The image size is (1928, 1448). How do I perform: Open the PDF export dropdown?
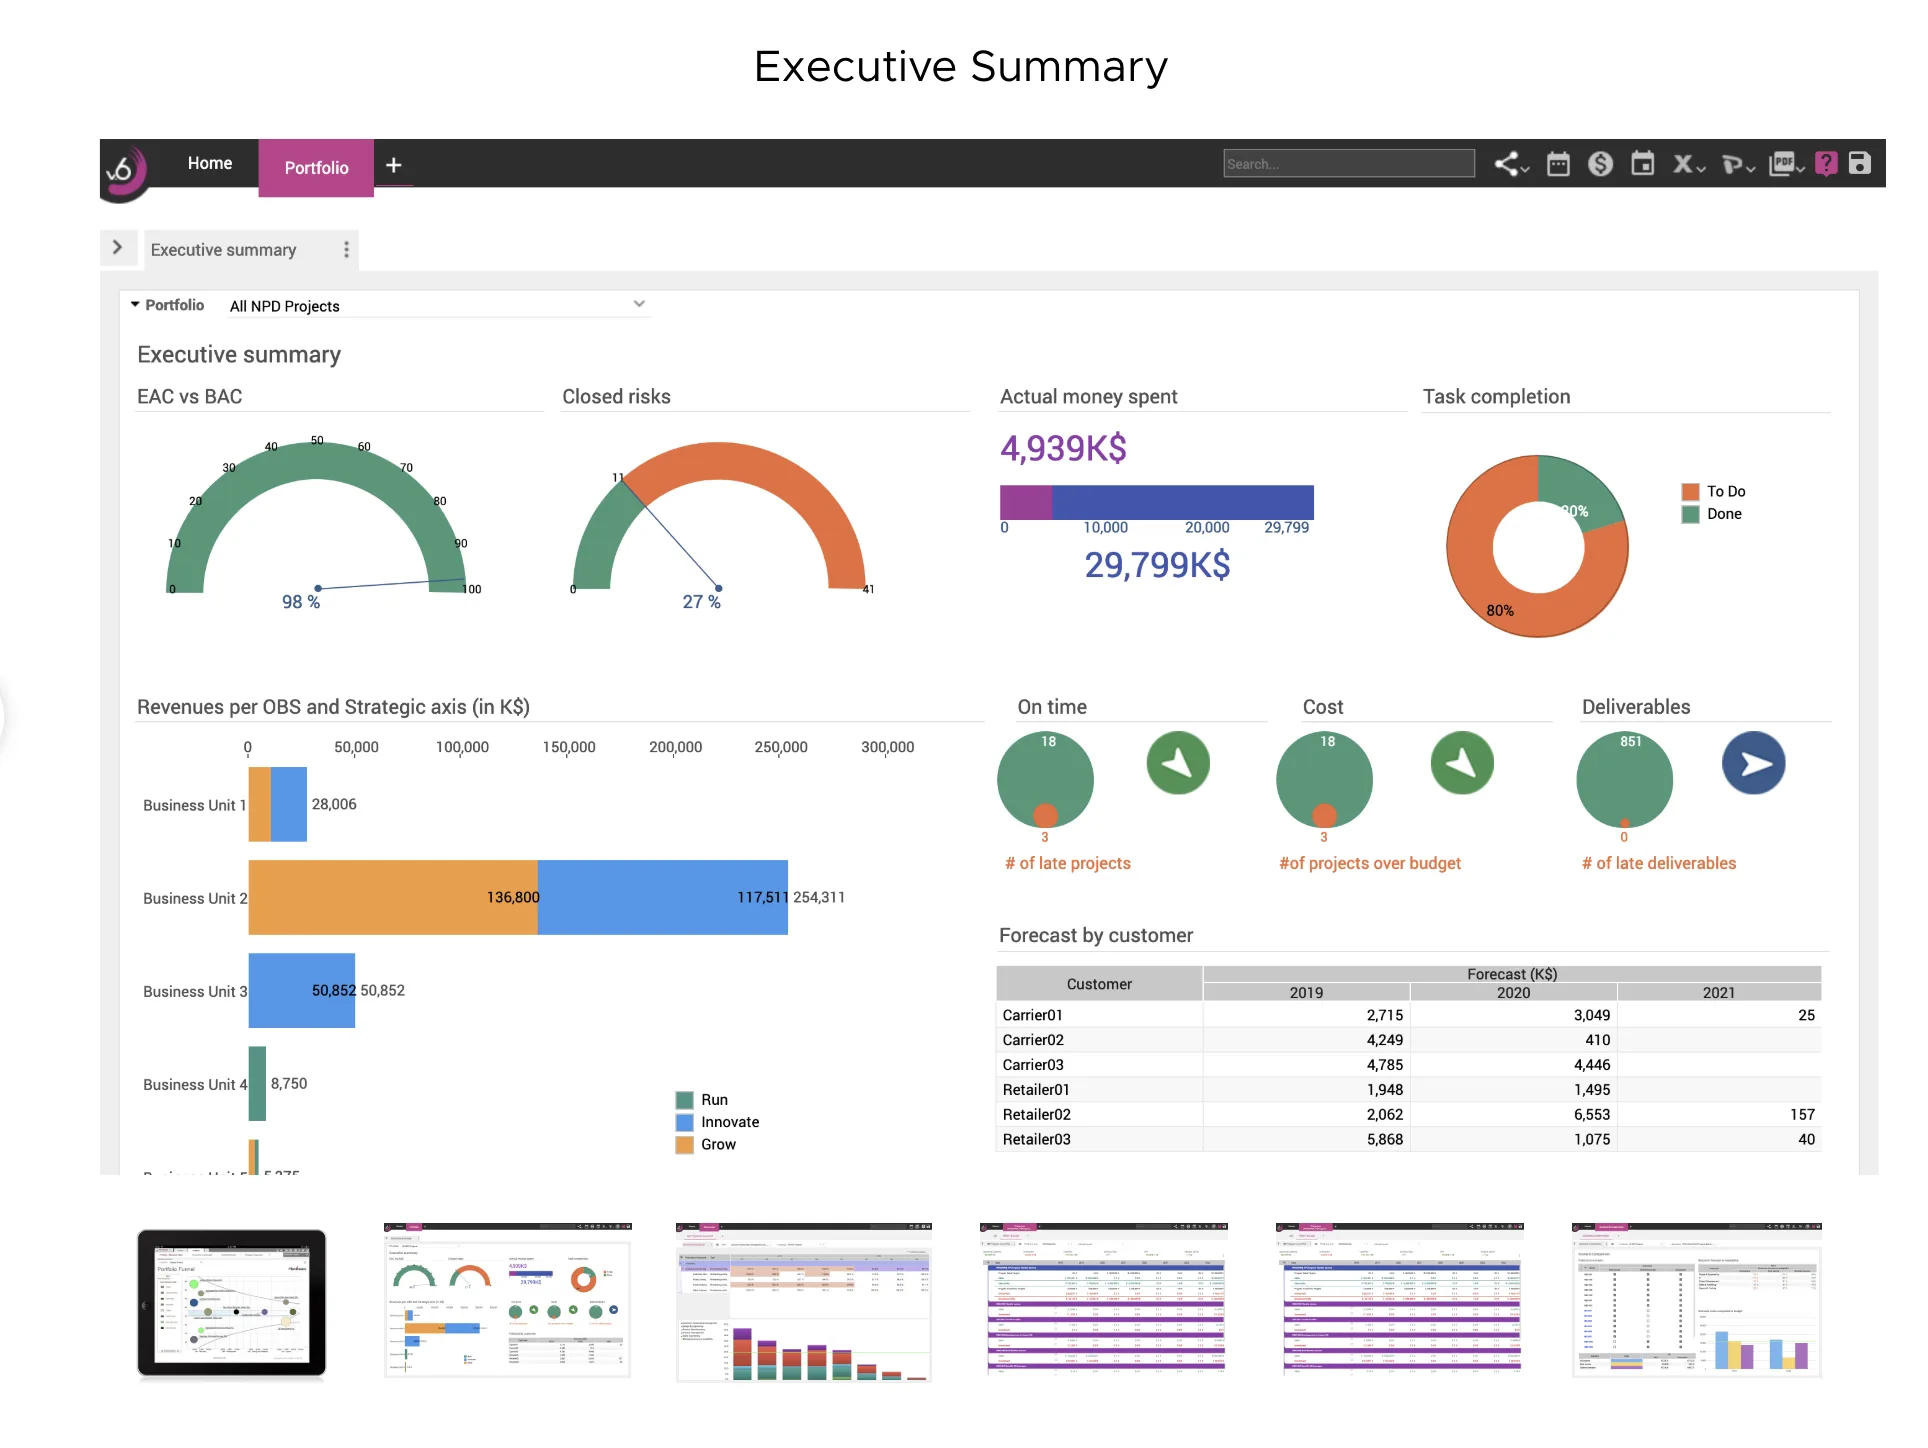(x=1786, y=164)
